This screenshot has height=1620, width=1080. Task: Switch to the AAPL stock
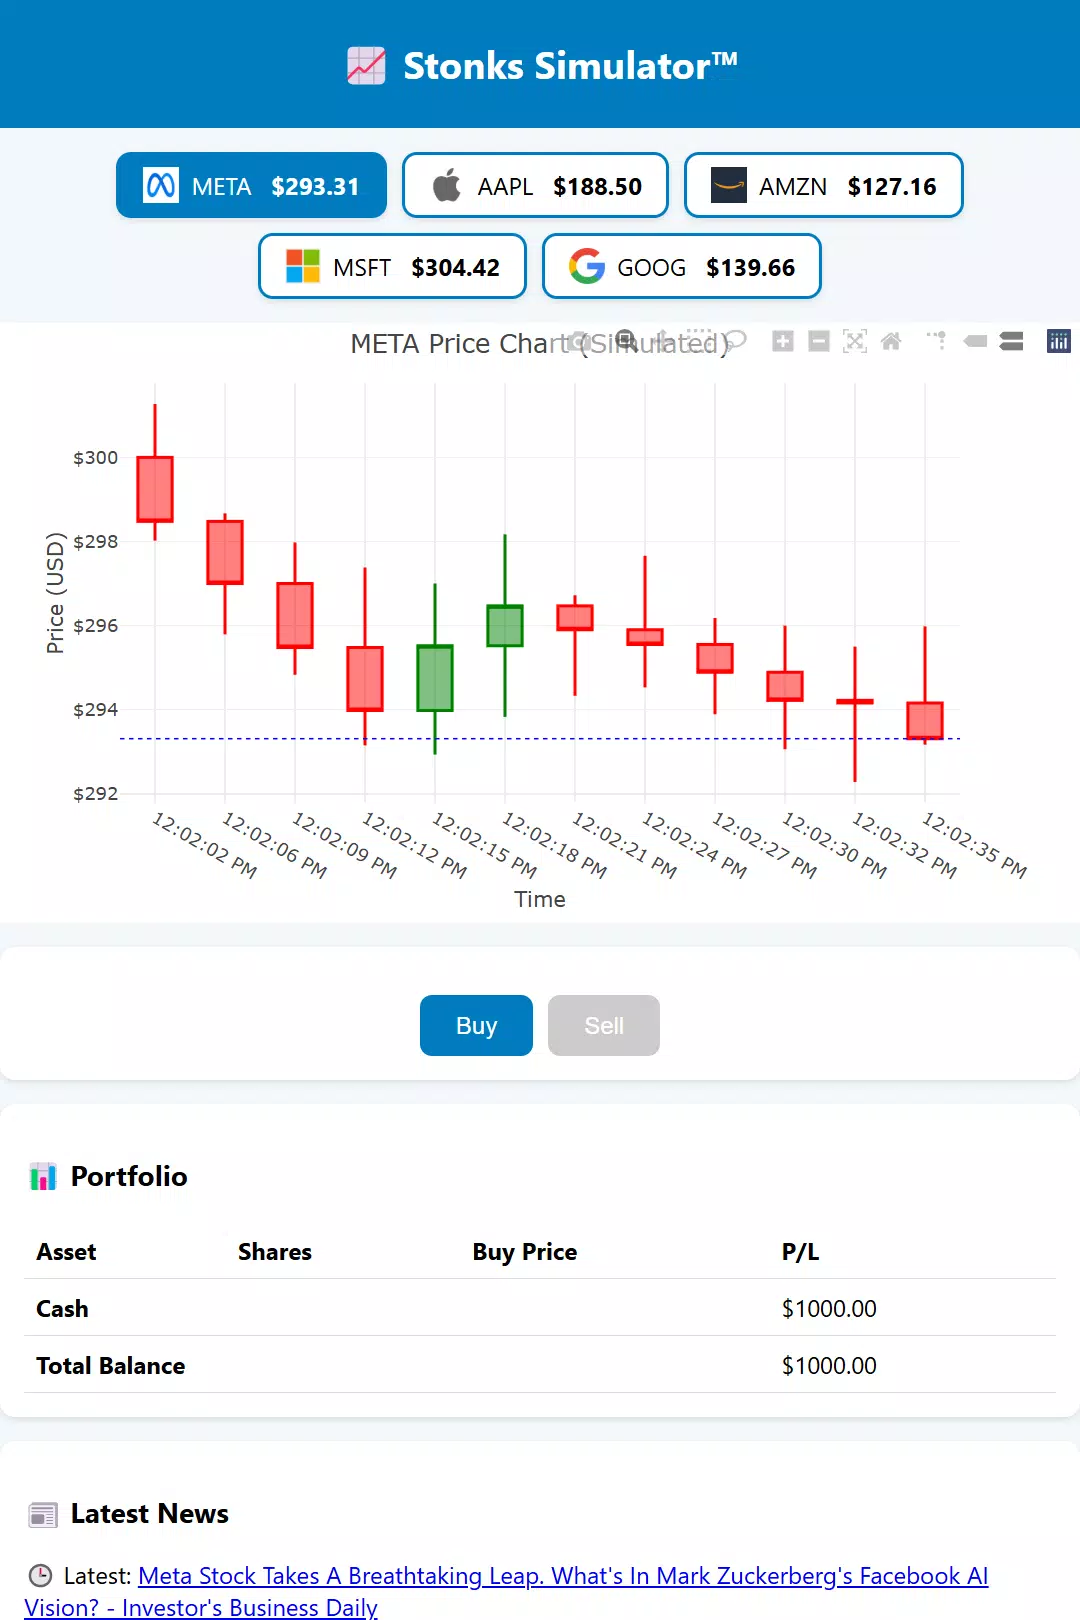[x=535, y=185]
